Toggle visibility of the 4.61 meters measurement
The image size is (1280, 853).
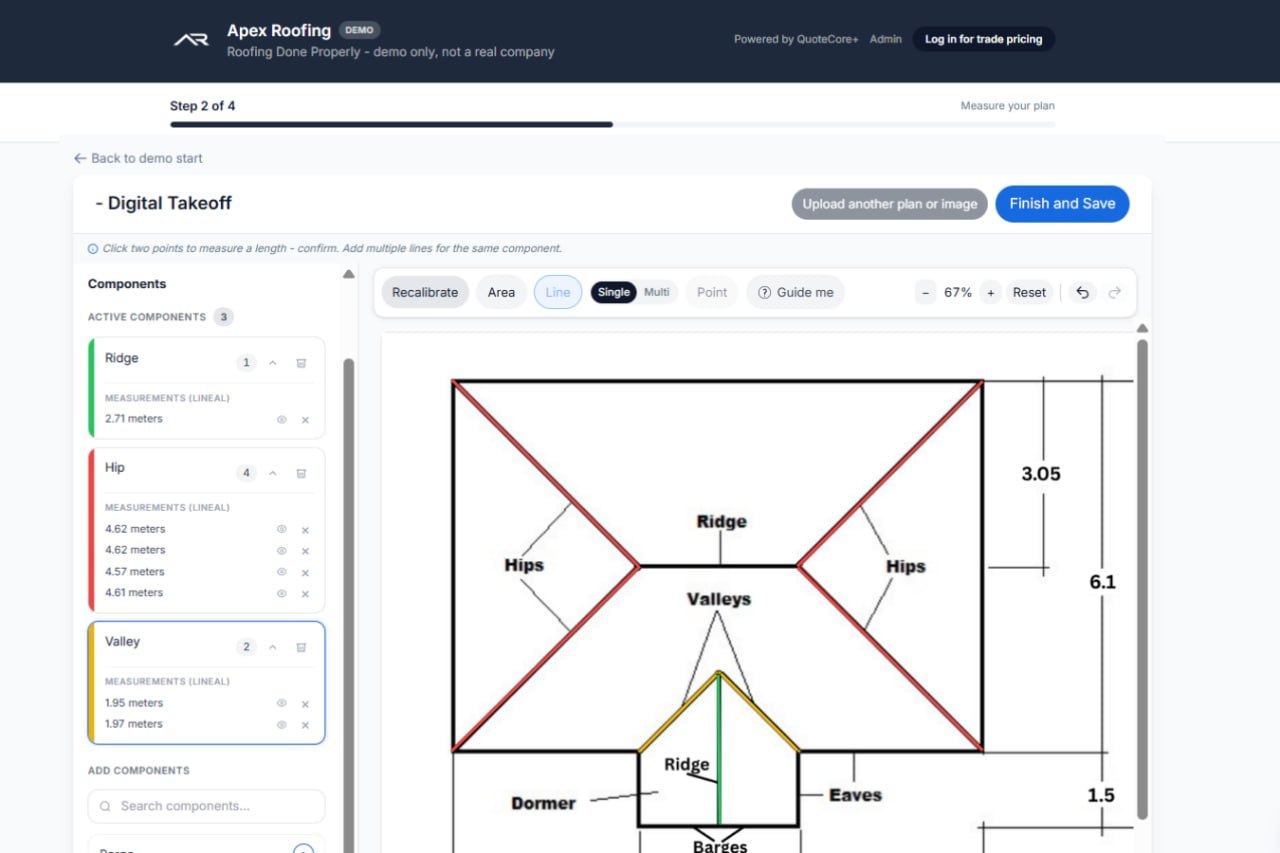(282, 594)
